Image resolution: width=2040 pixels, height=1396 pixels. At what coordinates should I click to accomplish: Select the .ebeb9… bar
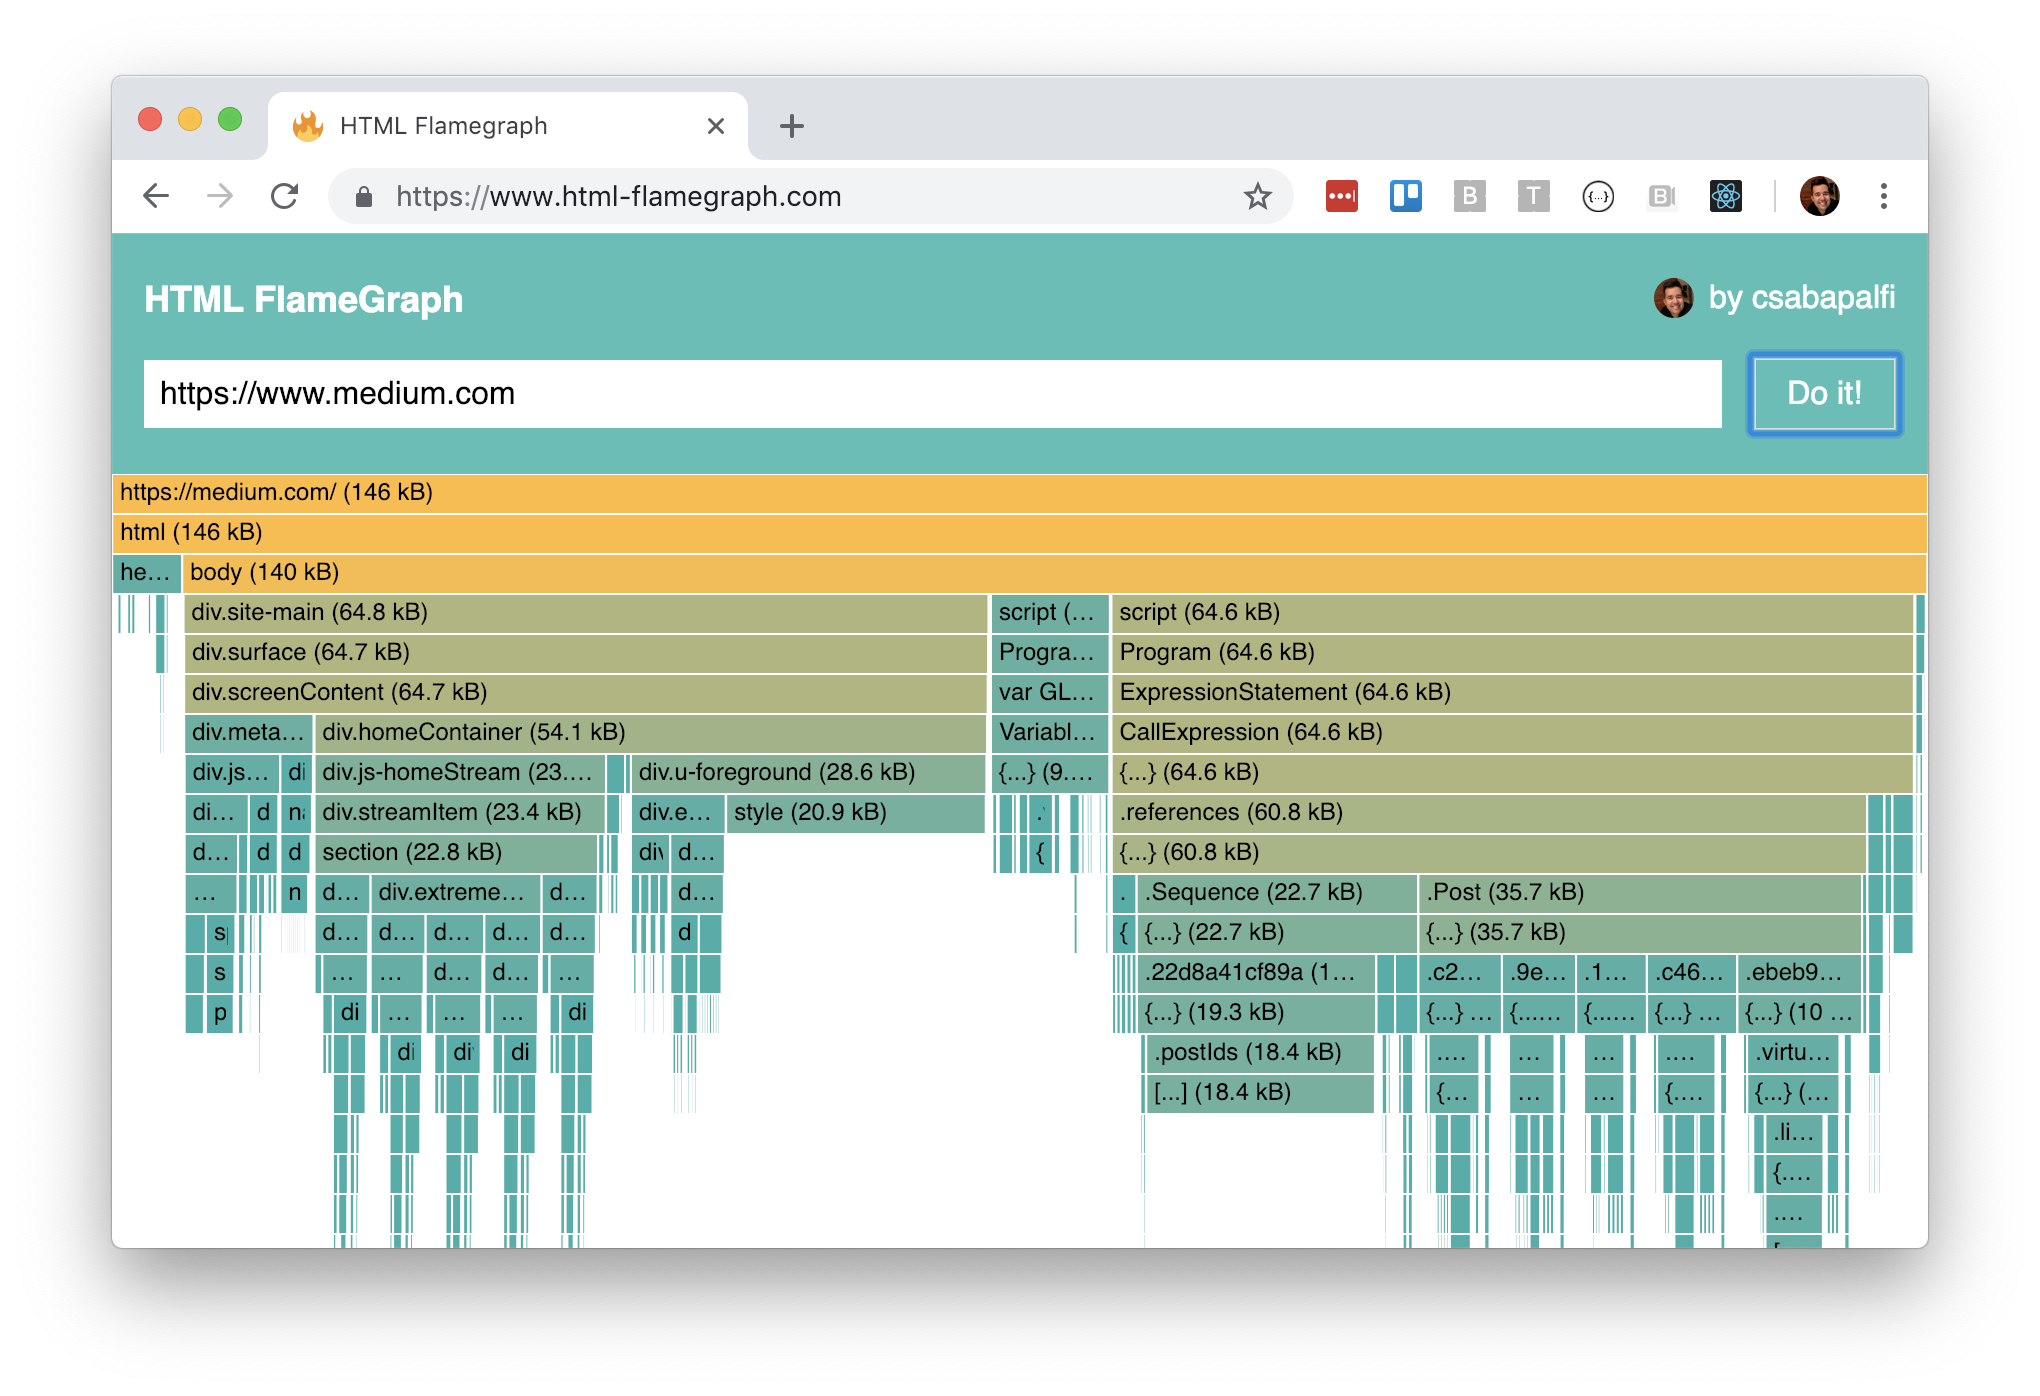(1800, 973)
